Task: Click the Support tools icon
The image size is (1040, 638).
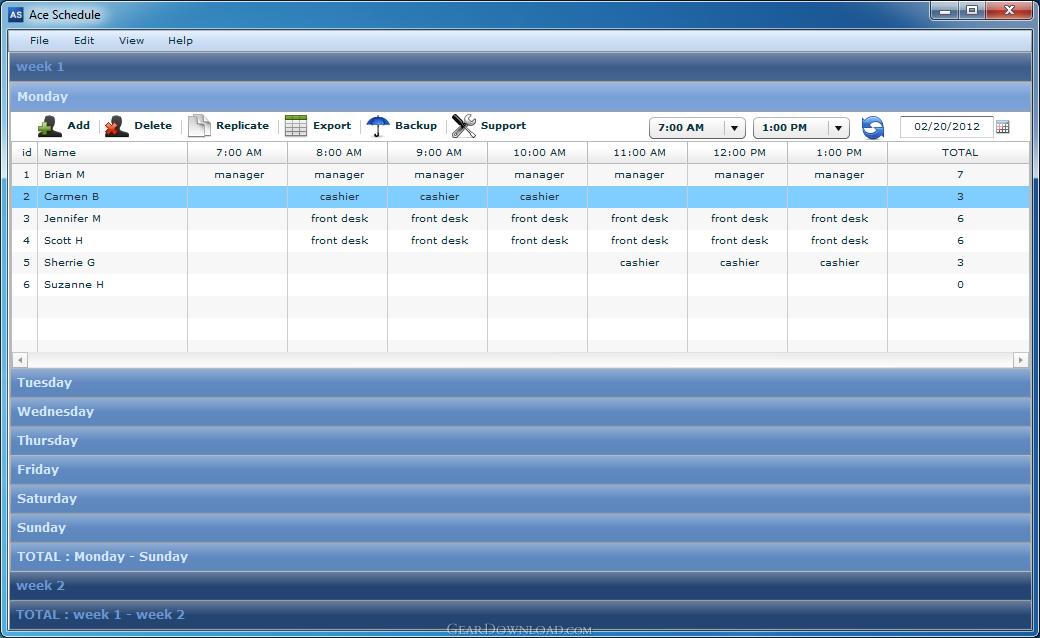Action: tap(464, 125)
